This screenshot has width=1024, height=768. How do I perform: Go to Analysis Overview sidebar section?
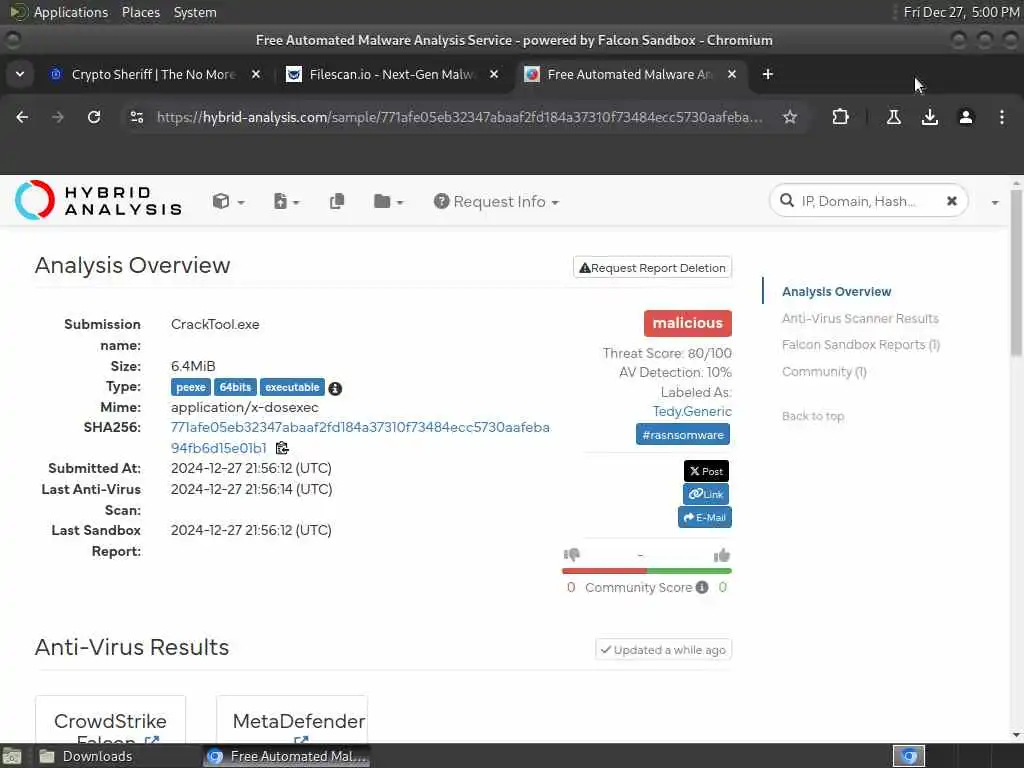pos(836,291)
